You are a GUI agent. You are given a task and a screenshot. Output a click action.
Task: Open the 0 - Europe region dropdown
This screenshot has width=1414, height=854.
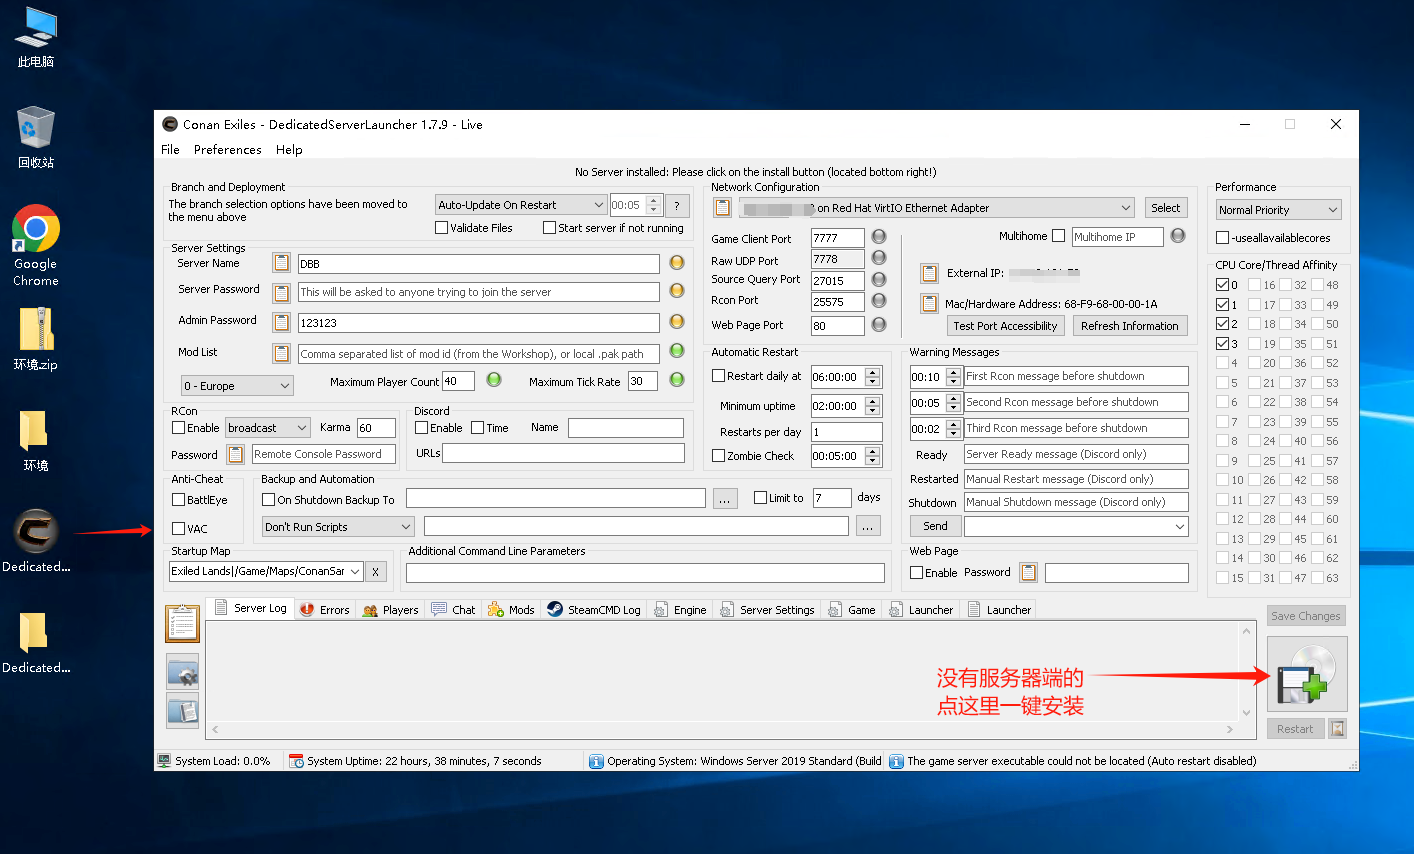coord(236,386)
